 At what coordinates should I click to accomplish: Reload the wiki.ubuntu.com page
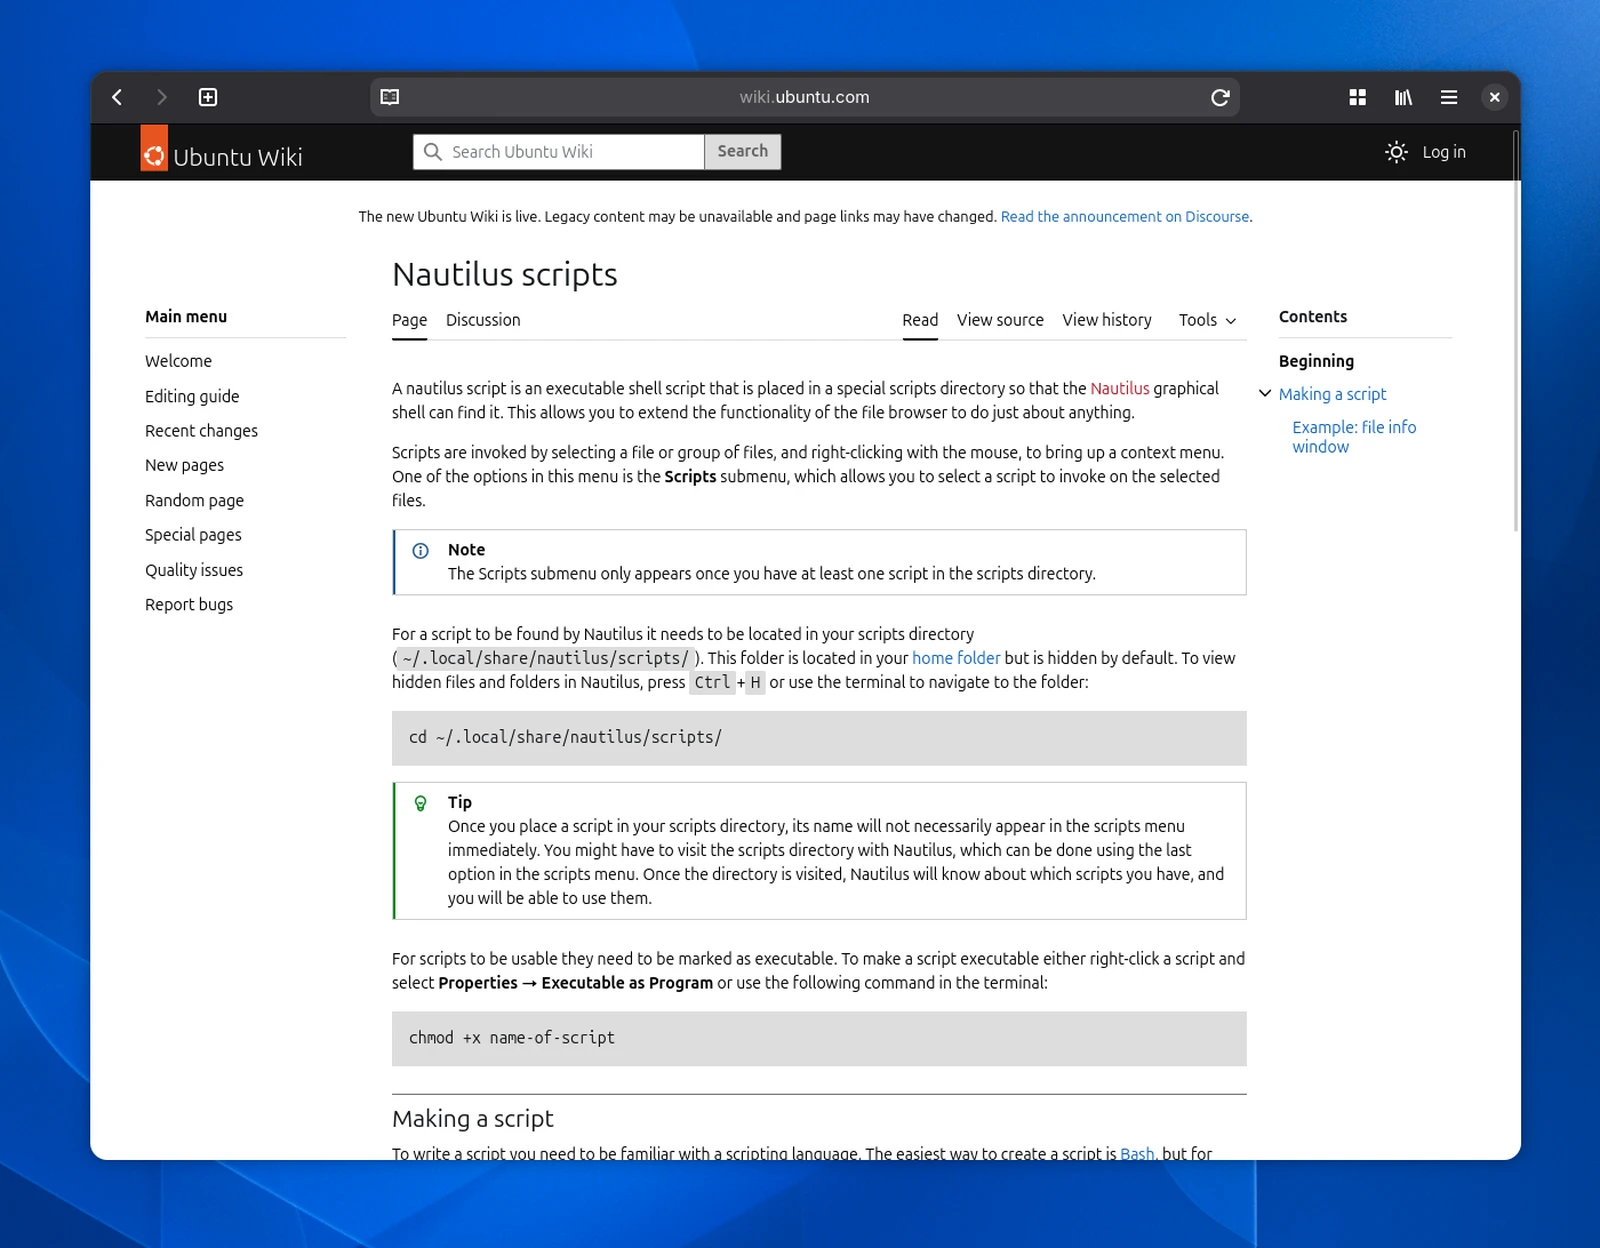[x=1220, y=97]
